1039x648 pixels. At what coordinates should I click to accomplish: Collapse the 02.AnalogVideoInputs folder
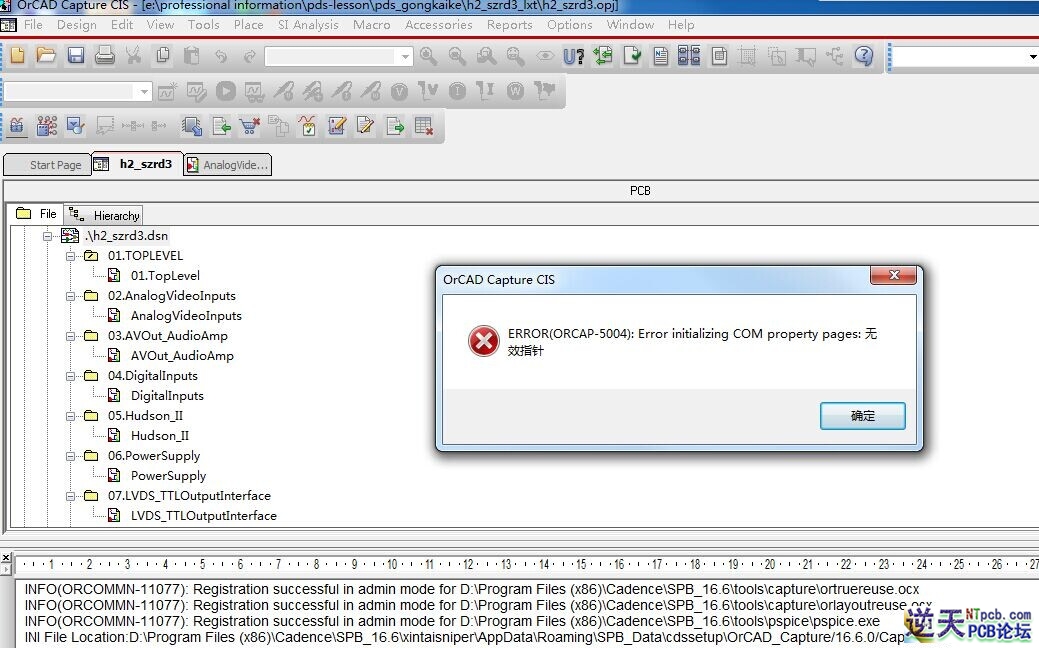click(70, 296)
